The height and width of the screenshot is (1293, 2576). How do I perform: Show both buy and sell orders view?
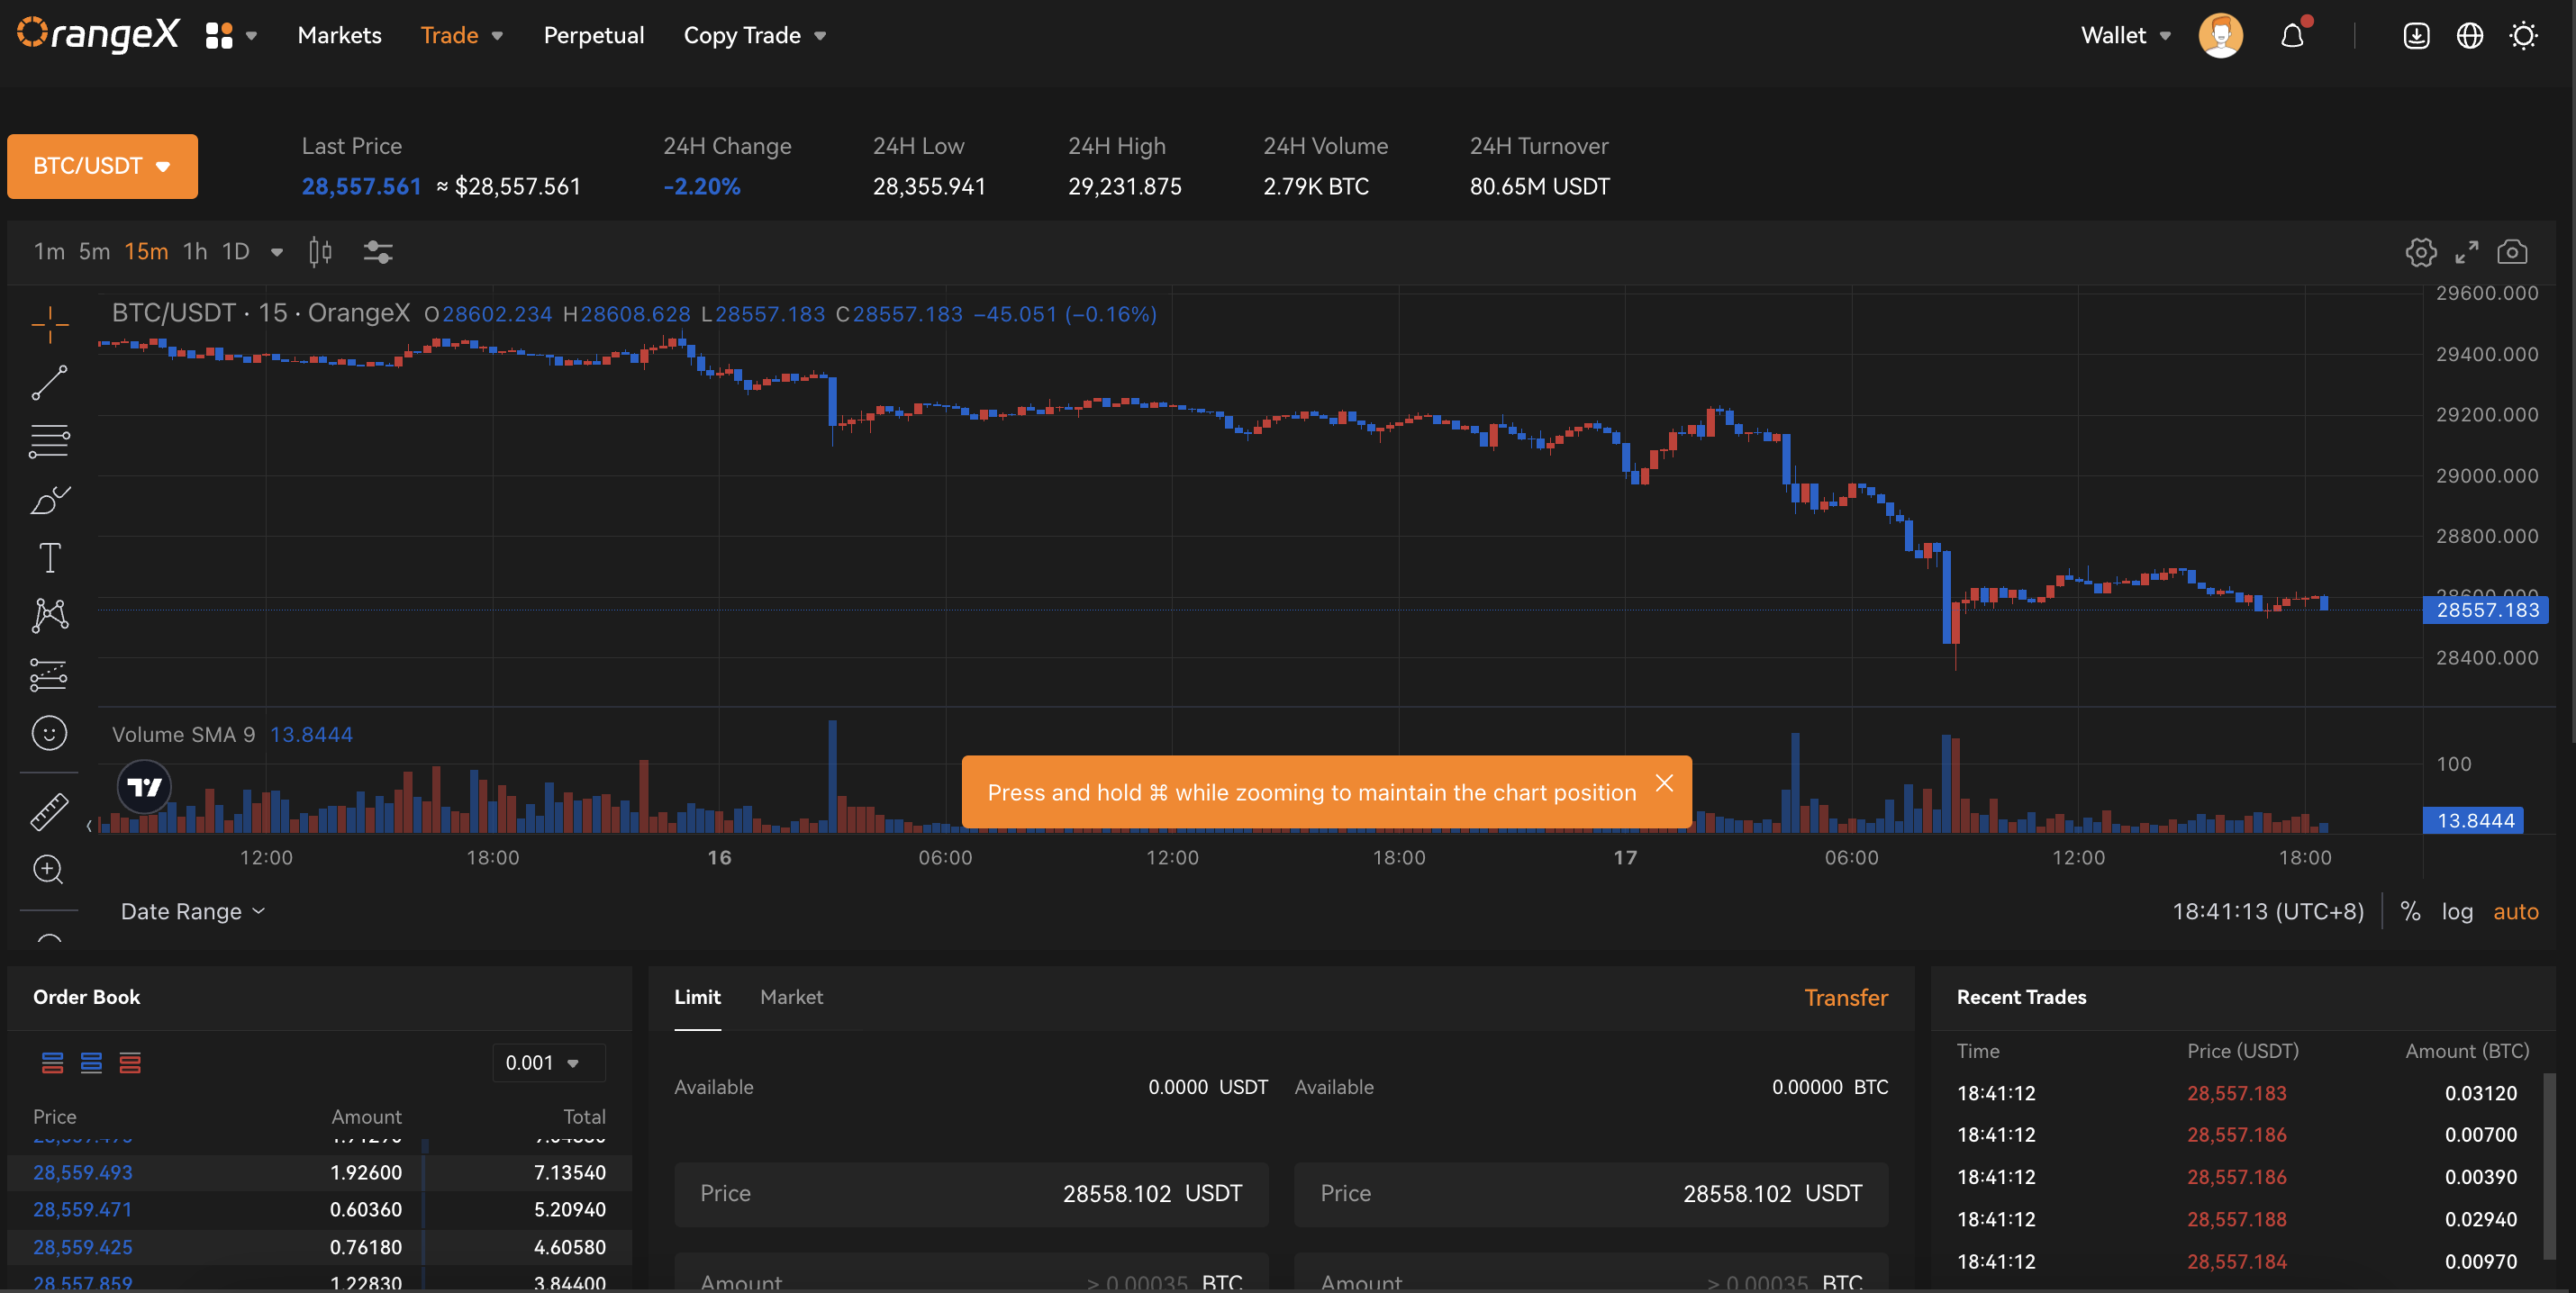[52, 1063]
